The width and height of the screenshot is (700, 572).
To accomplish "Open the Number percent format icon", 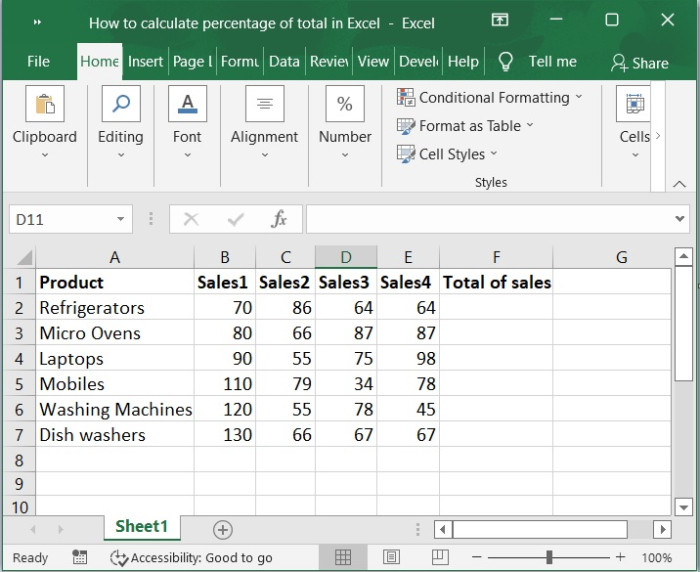I will [x=345, y=105].
